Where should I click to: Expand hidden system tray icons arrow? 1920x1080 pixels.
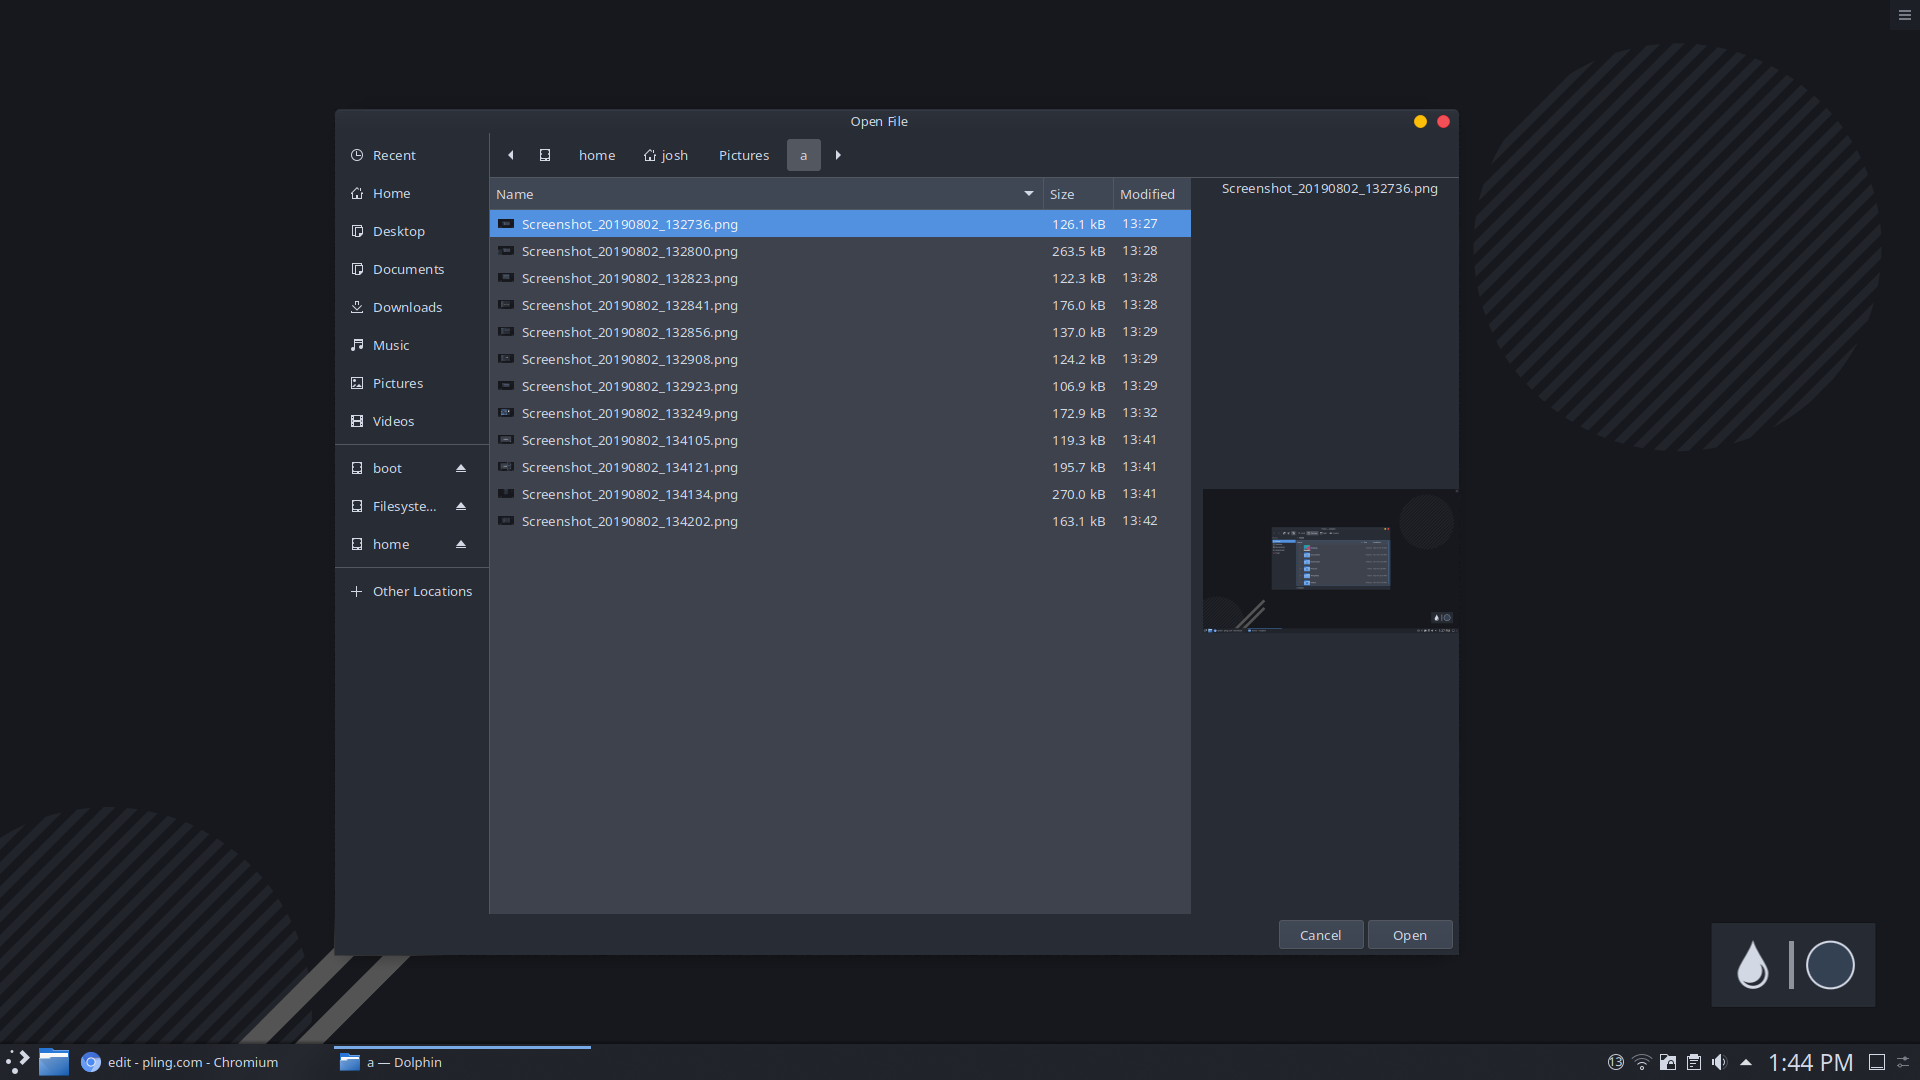pyautogui.click(x=1746, y=1062)
